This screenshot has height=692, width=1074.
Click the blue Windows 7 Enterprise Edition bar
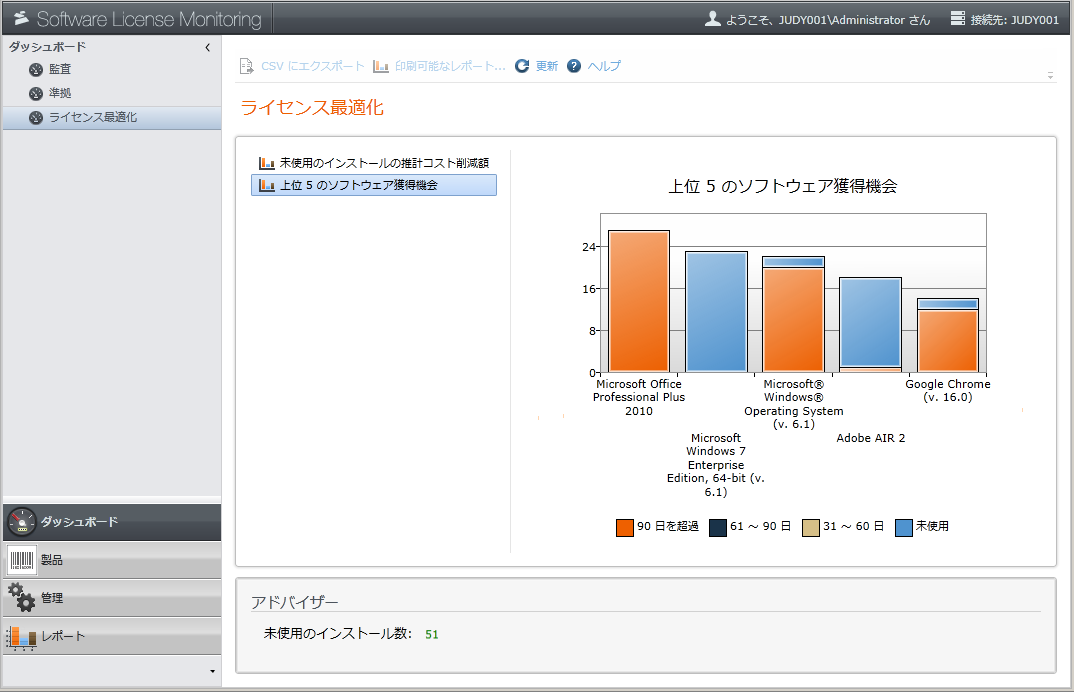pyautogui.click(x=716, y=312)
